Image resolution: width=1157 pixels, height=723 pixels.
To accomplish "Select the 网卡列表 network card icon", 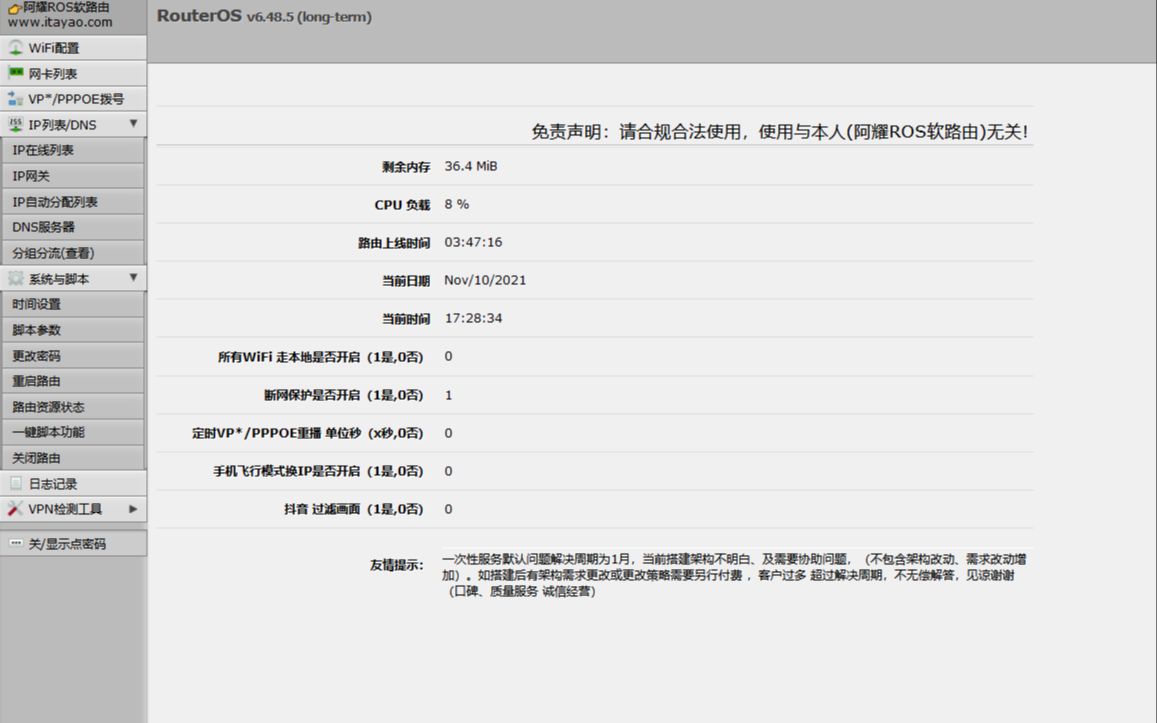I will point(14,72).
